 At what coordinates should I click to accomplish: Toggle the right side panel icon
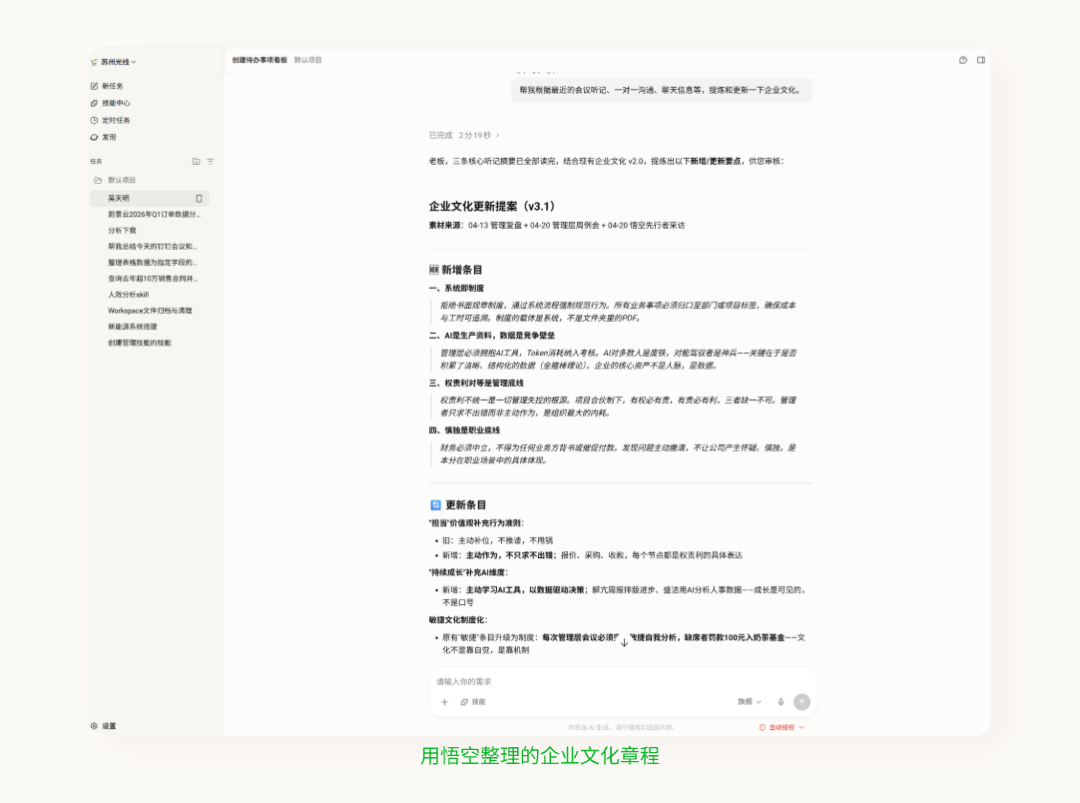(x=981, y=60)
